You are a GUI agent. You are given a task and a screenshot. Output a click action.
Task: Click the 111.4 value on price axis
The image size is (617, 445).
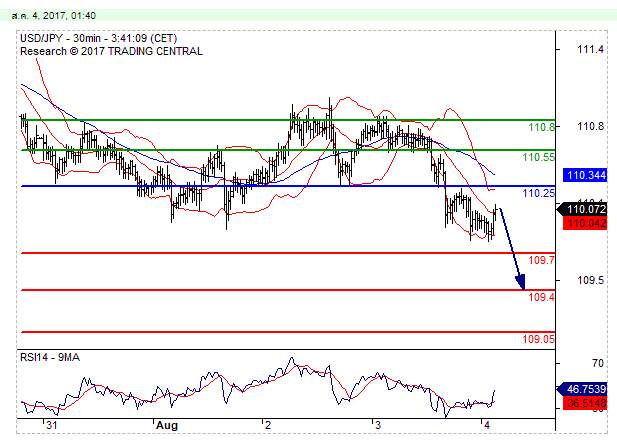pyautogui.click(x=591, y=50)
